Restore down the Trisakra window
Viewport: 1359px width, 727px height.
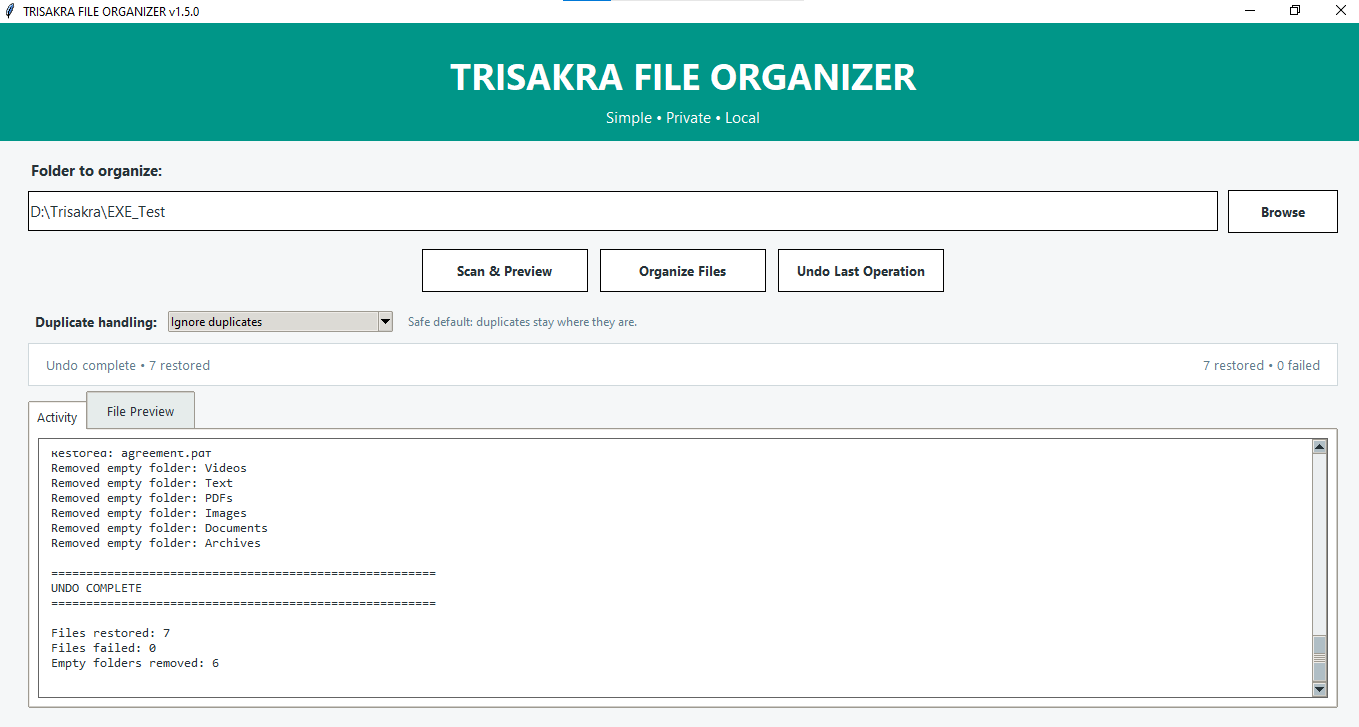(1295, 11)
